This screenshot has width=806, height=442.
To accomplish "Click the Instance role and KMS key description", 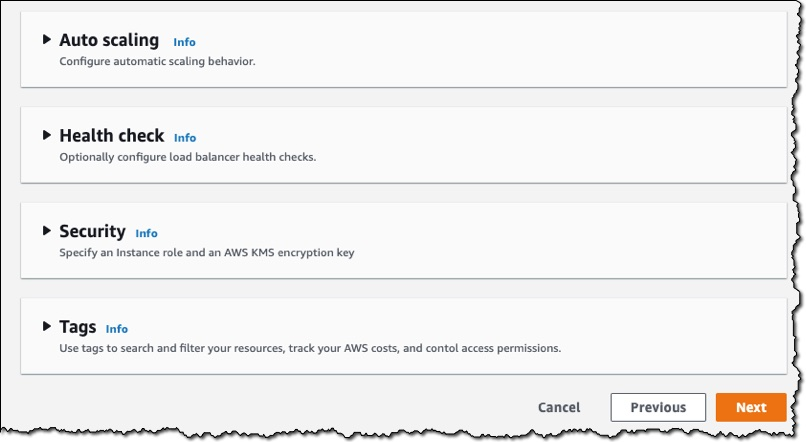I will point(206,253).
